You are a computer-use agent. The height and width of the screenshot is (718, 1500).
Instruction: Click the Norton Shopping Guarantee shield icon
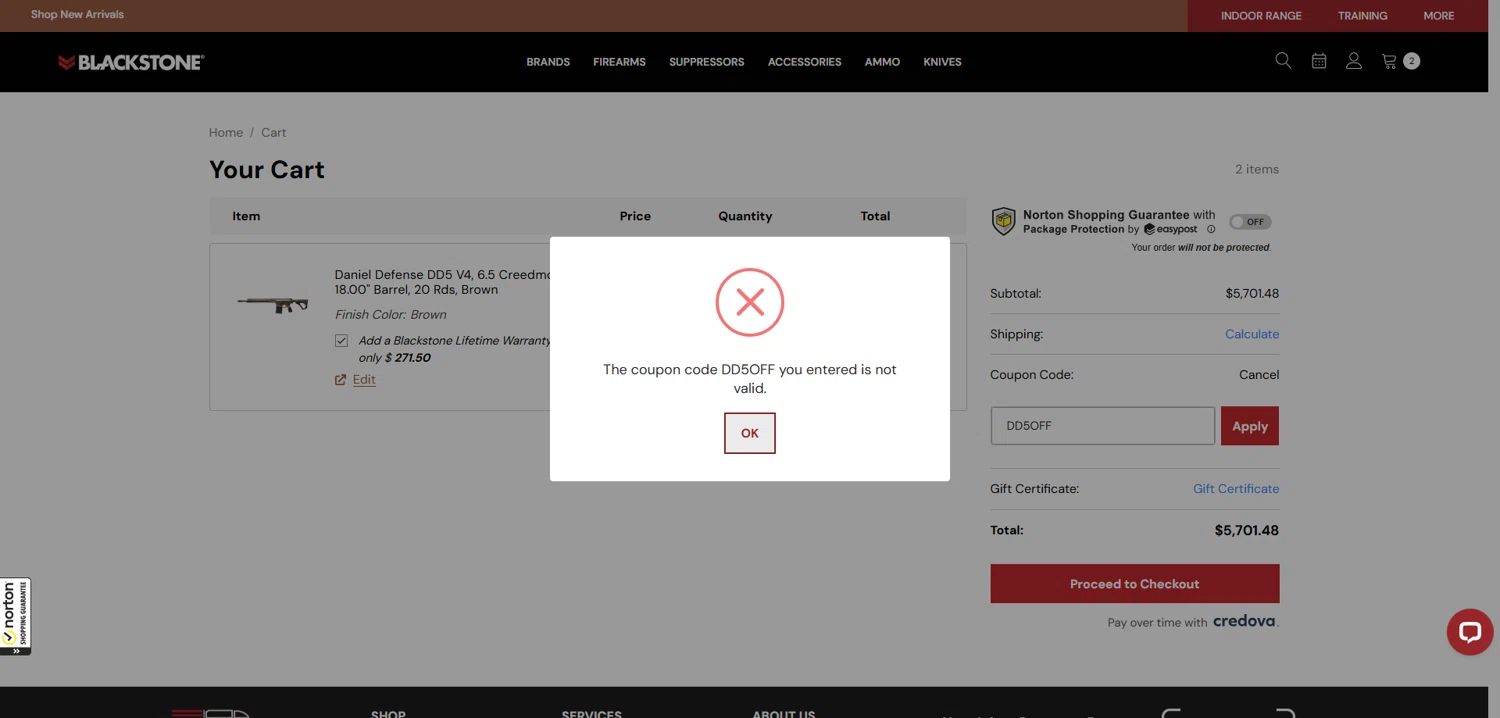tap(1003, 221)
